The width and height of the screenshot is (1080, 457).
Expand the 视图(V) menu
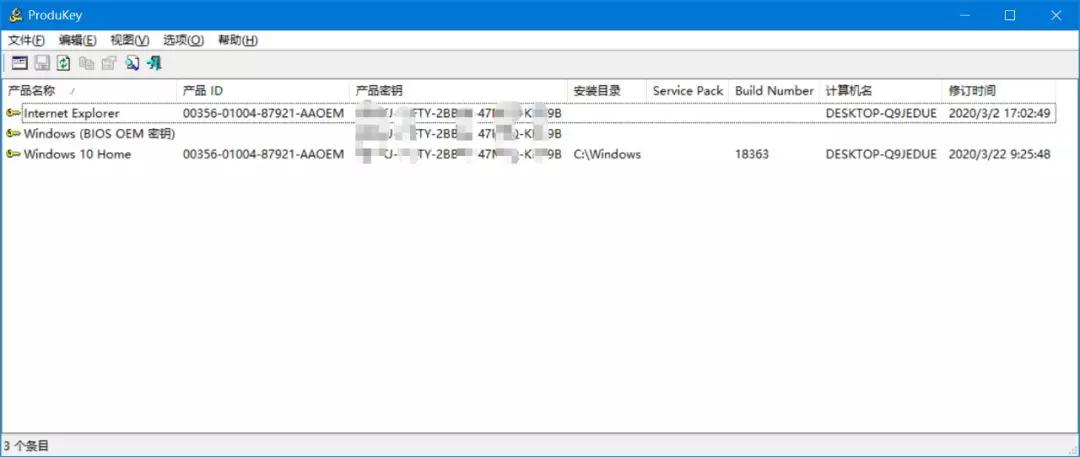point(130,40)
